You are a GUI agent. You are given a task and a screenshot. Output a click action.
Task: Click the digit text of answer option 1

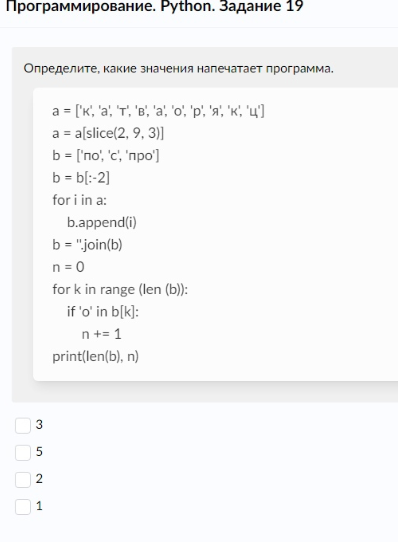(39, 506)
